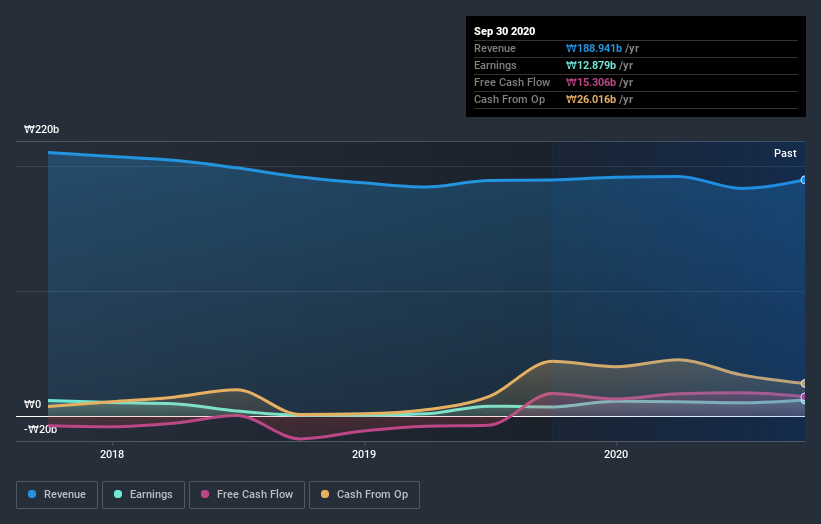The height and width of the screenshot is (524, 821).
Task: Toggle the Cash From Op legend button
Action: 364,495
